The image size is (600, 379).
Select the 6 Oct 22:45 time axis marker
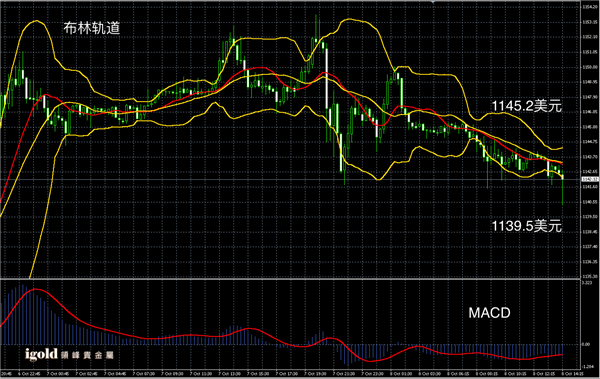pos(29,374)
